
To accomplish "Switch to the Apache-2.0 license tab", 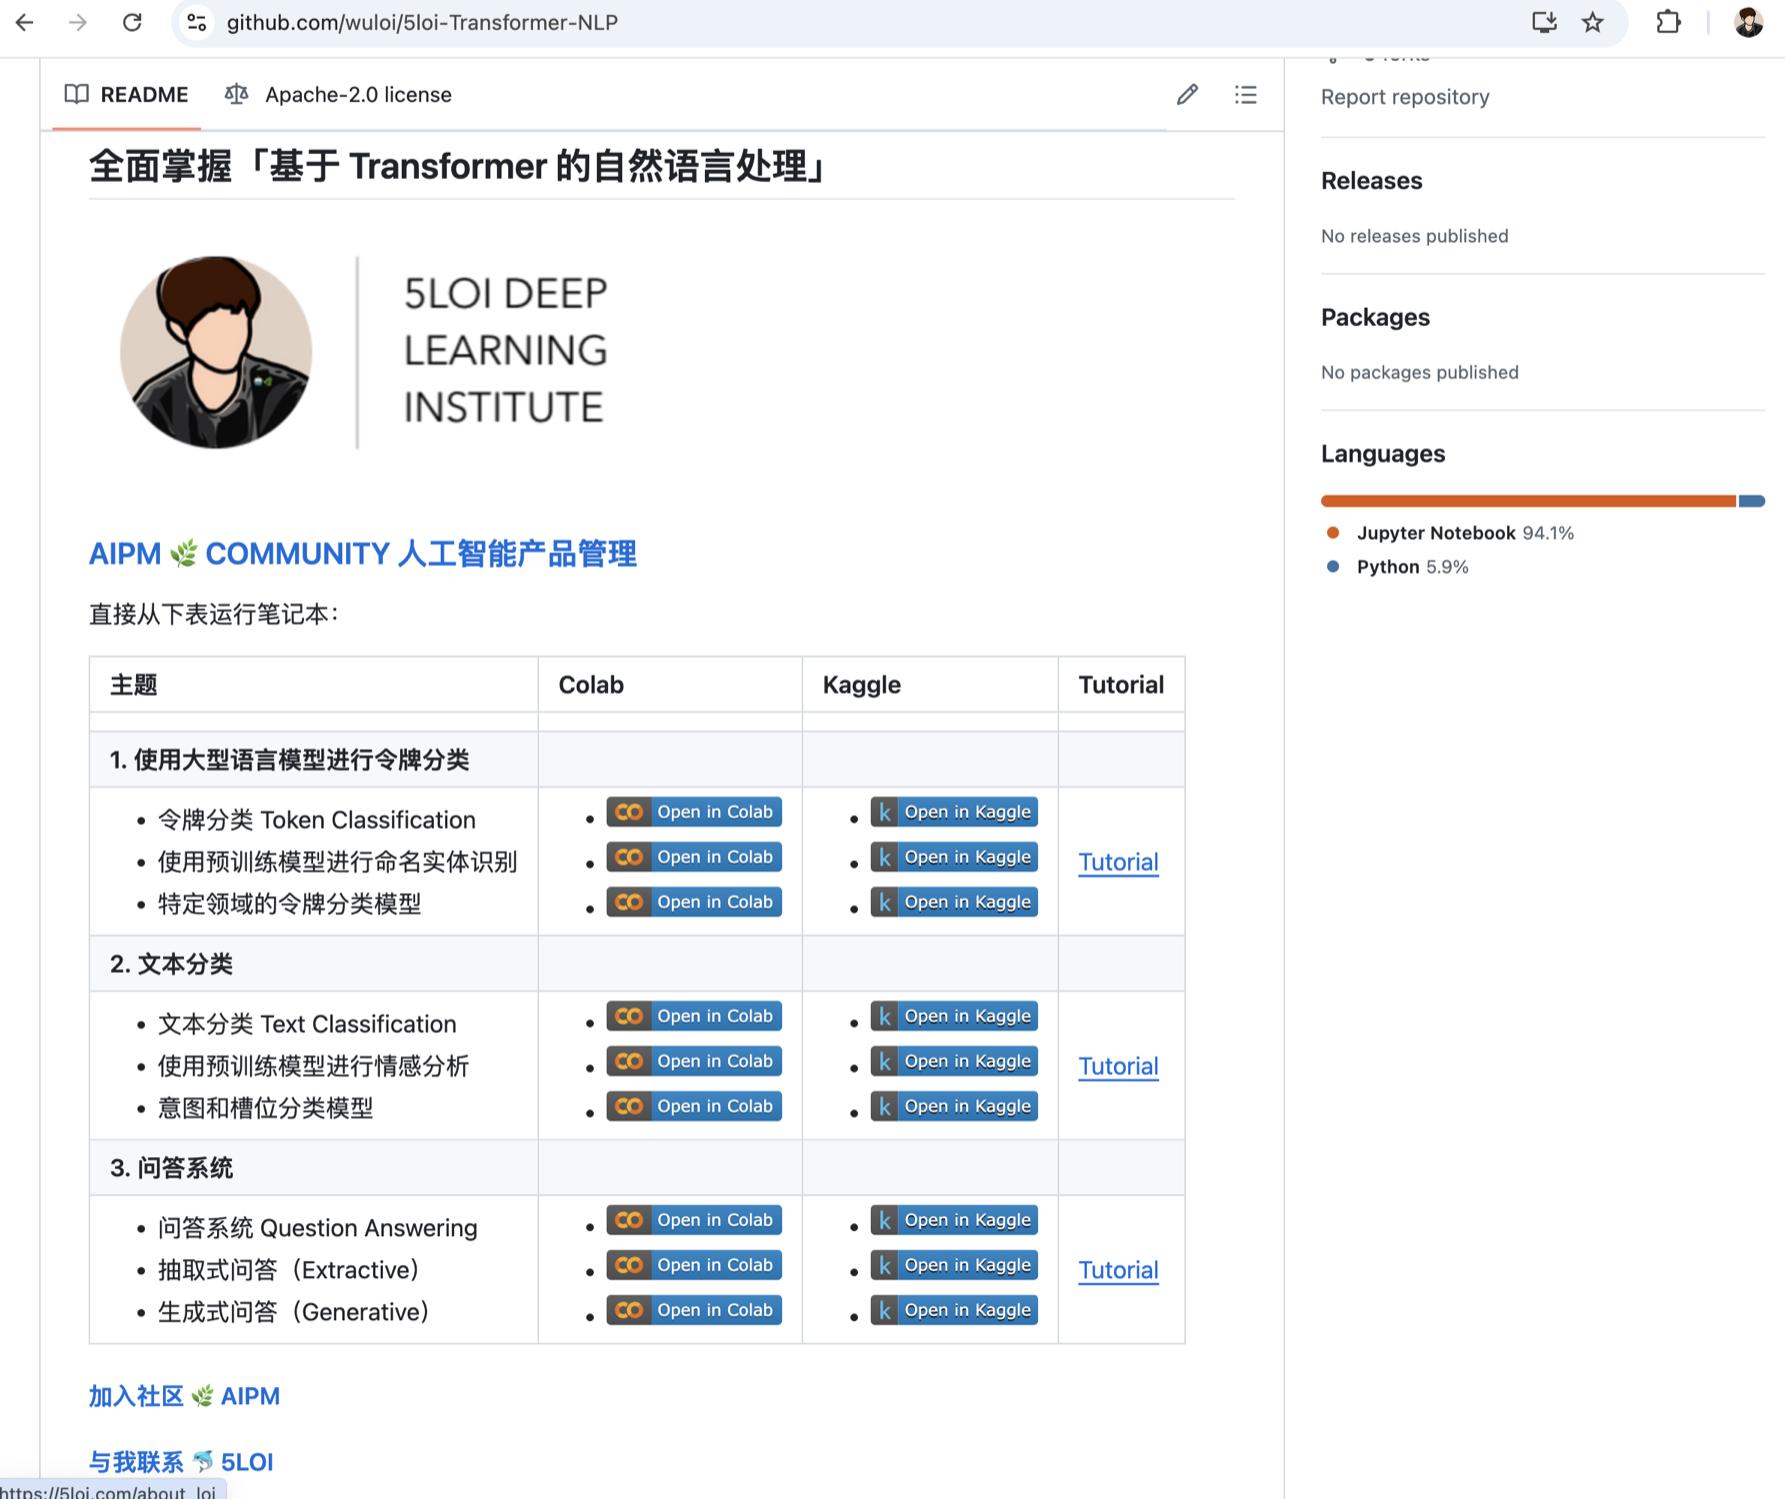I will 338,95.
